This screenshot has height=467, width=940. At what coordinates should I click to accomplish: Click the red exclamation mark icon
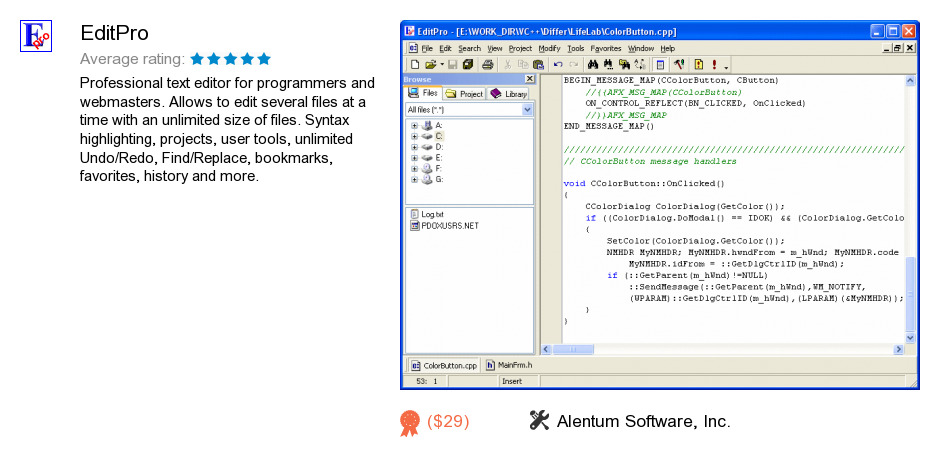click(715, 65)
